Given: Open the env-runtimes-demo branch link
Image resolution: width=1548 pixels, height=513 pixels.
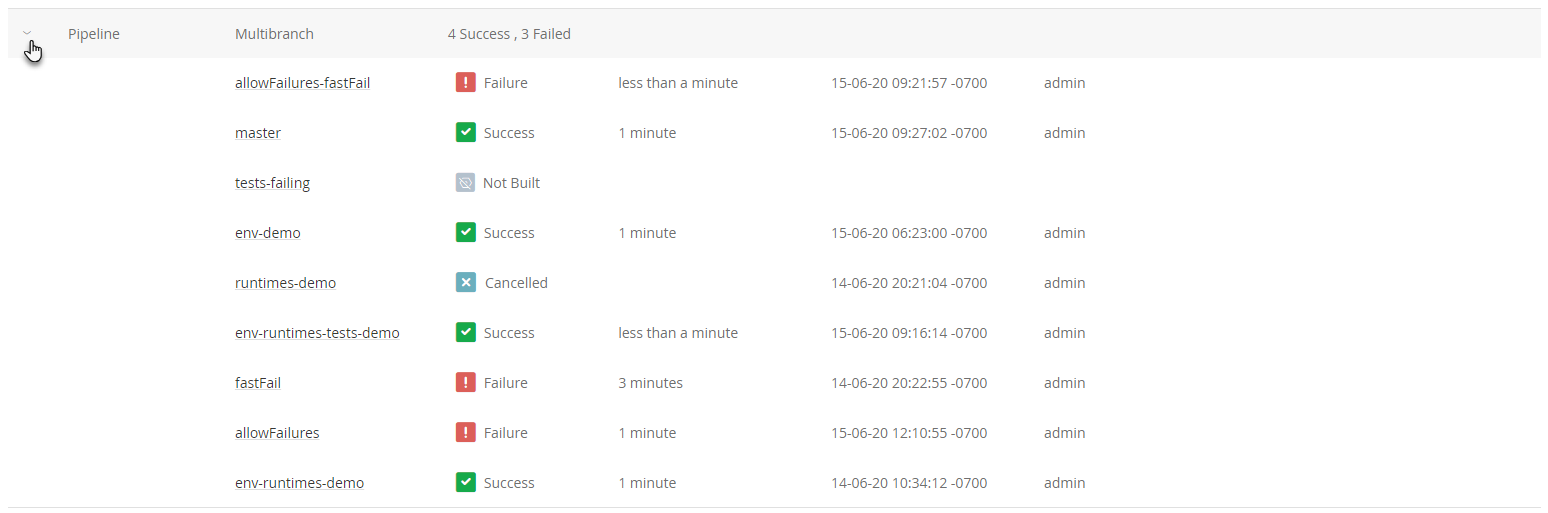Looking at the screenshot, I should click(x=299, y=483).
